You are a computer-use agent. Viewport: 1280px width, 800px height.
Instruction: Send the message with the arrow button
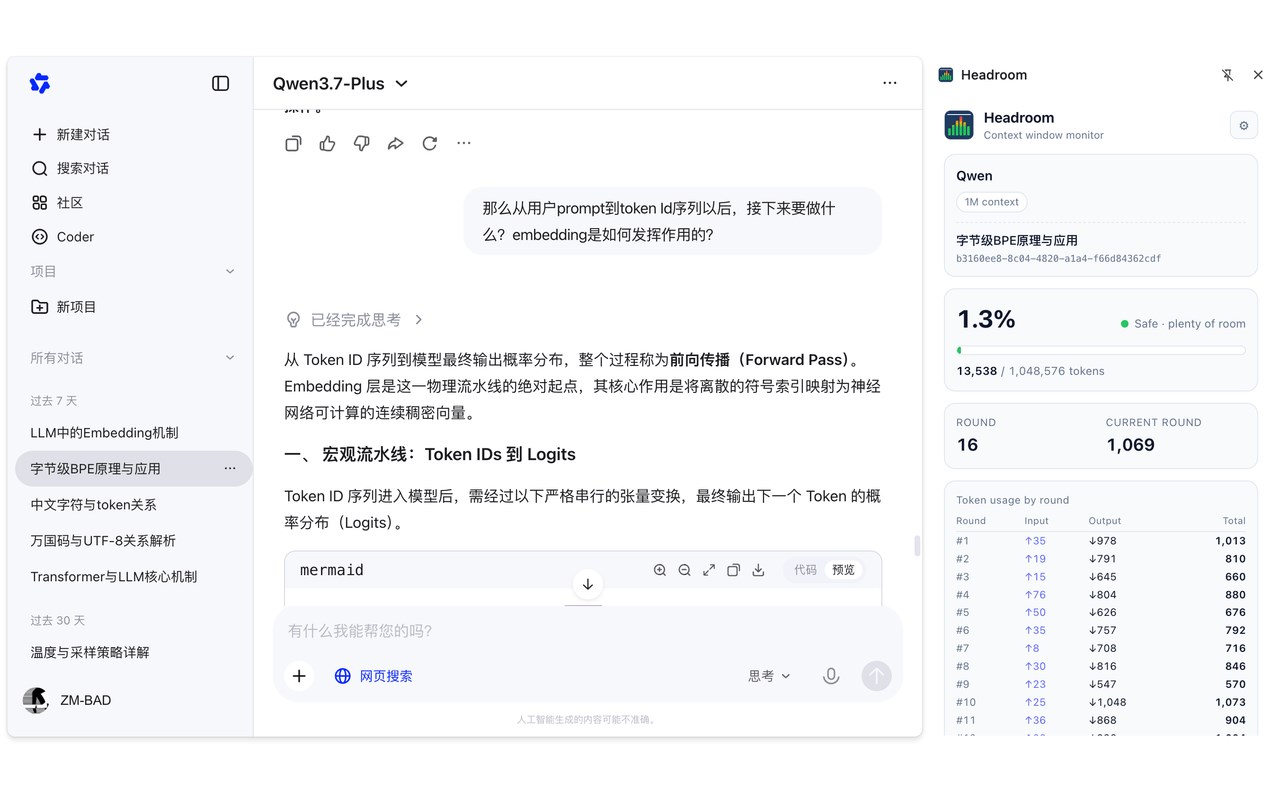point(877,676)
